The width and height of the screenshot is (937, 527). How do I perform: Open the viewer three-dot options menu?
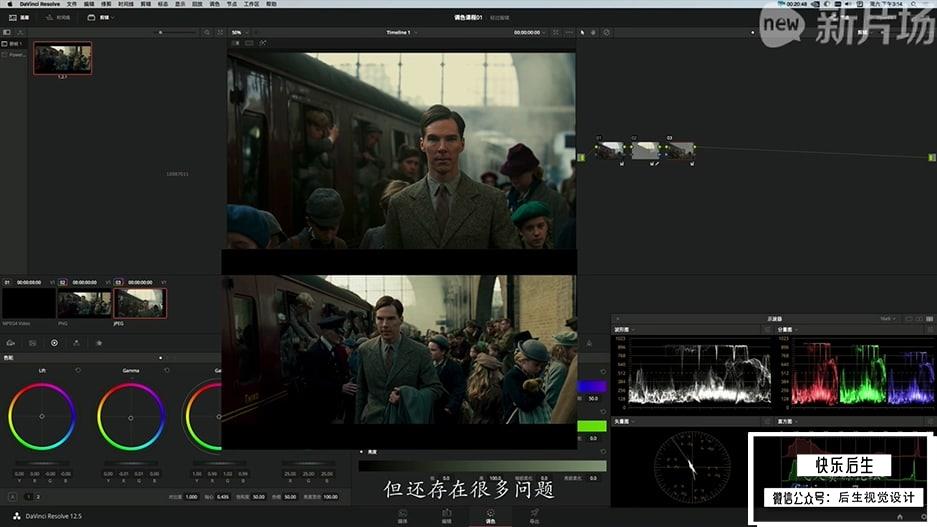click(x=569, y=32)
